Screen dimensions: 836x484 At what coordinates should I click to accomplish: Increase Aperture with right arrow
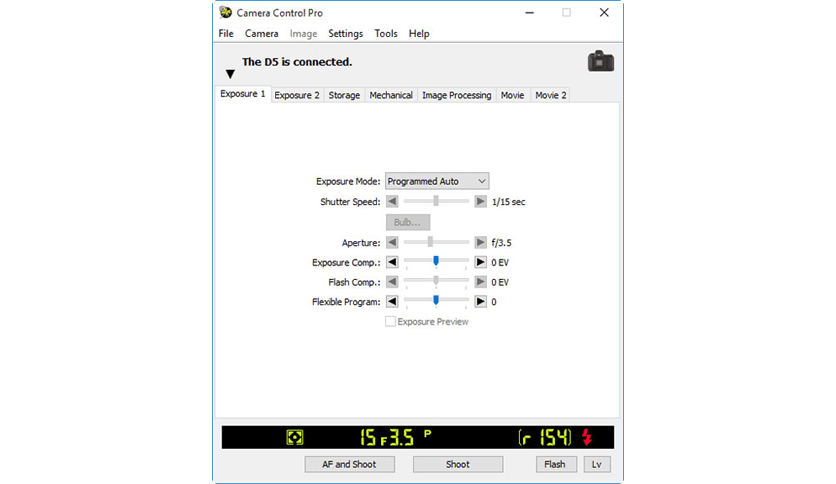click(x=480, y=243)
